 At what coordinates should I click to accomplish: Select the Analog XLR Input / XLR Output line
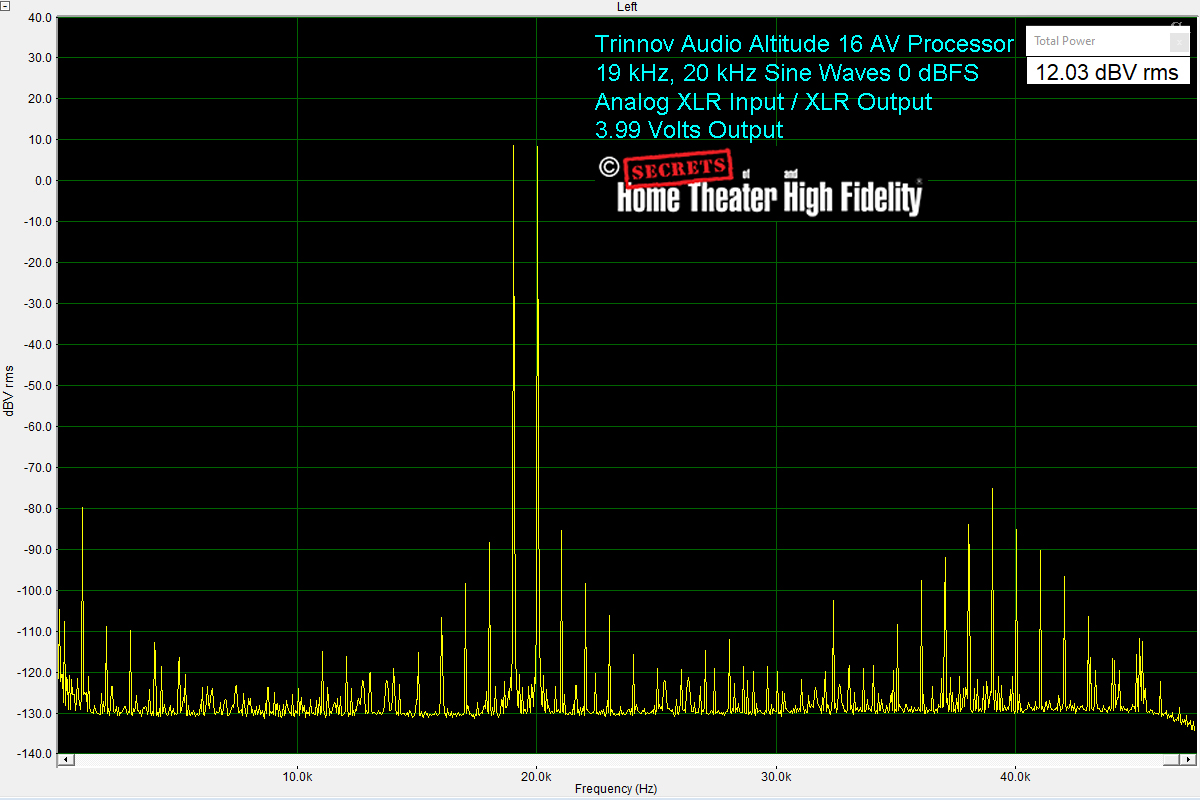pos(763,102)
